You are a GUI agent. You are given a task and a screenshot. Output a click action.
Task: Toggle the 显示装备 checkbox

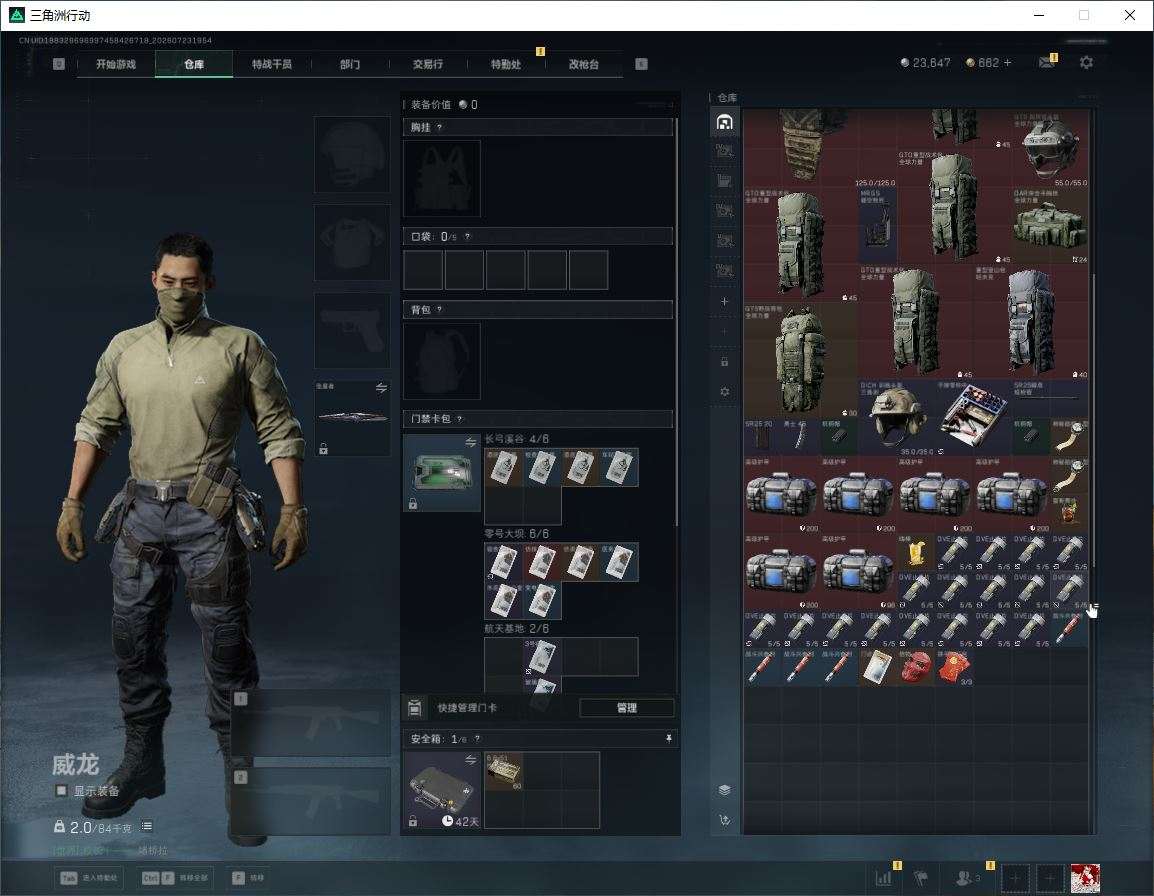click(x=61, y=791)
